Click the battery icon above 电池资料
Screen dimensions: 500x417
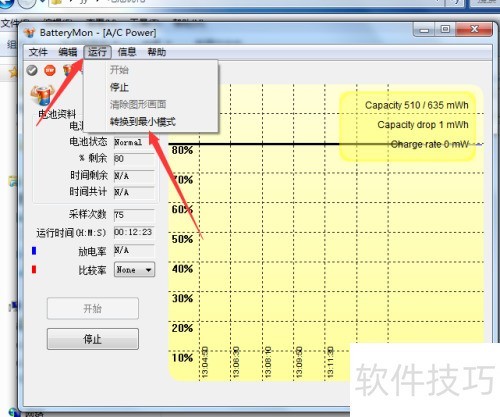[x=42, y=96]
